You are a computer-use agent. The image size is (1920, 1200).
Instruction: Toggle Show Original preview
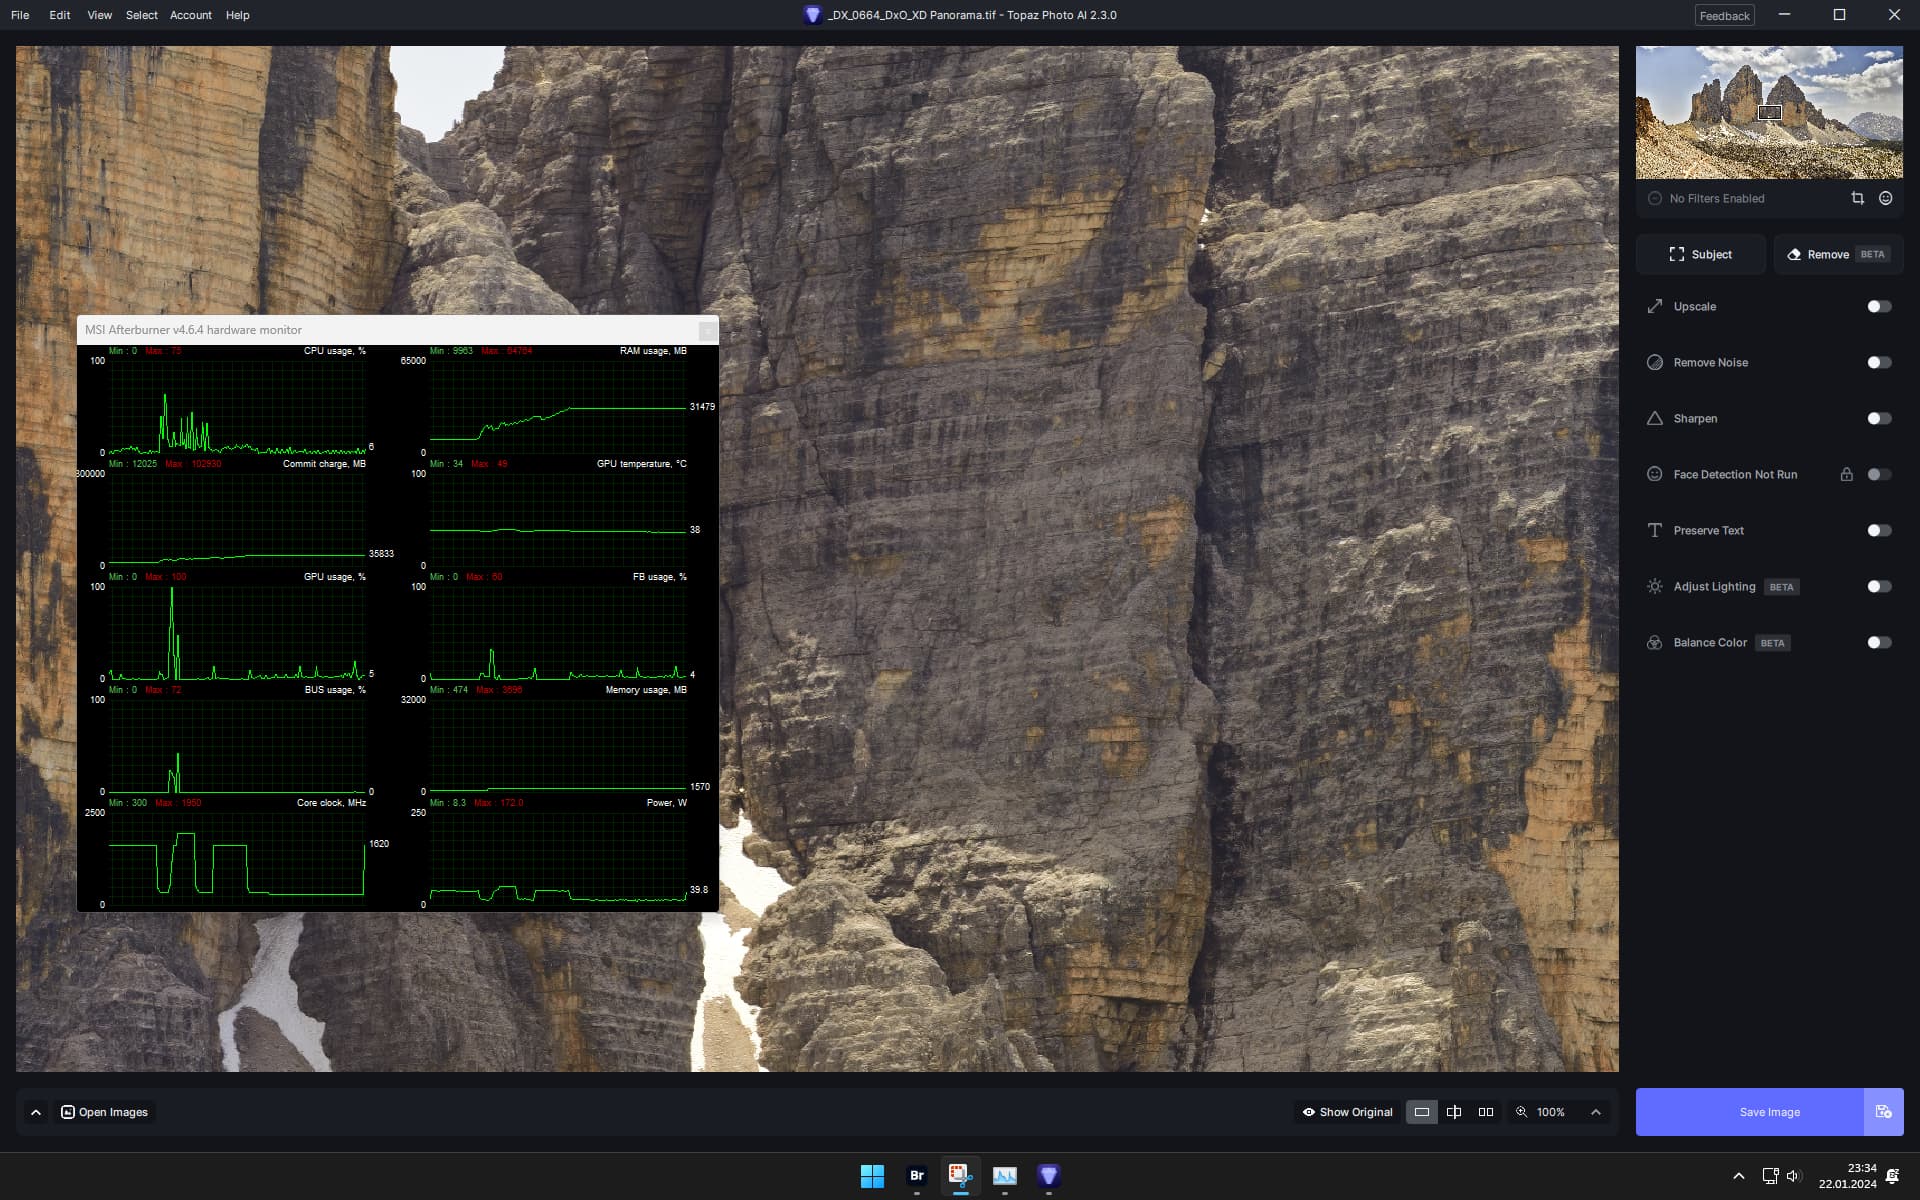pyautogui.click(x=1347, y=1112)
